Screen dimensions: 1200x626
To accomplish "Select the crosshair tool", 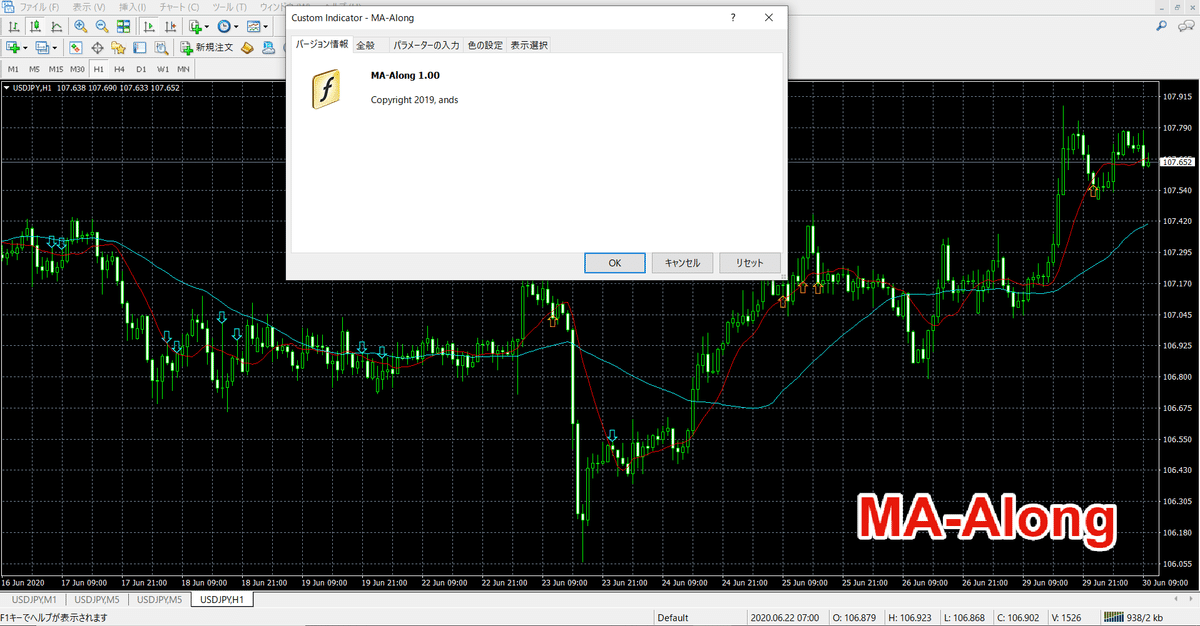I will (x=97, y=47).
